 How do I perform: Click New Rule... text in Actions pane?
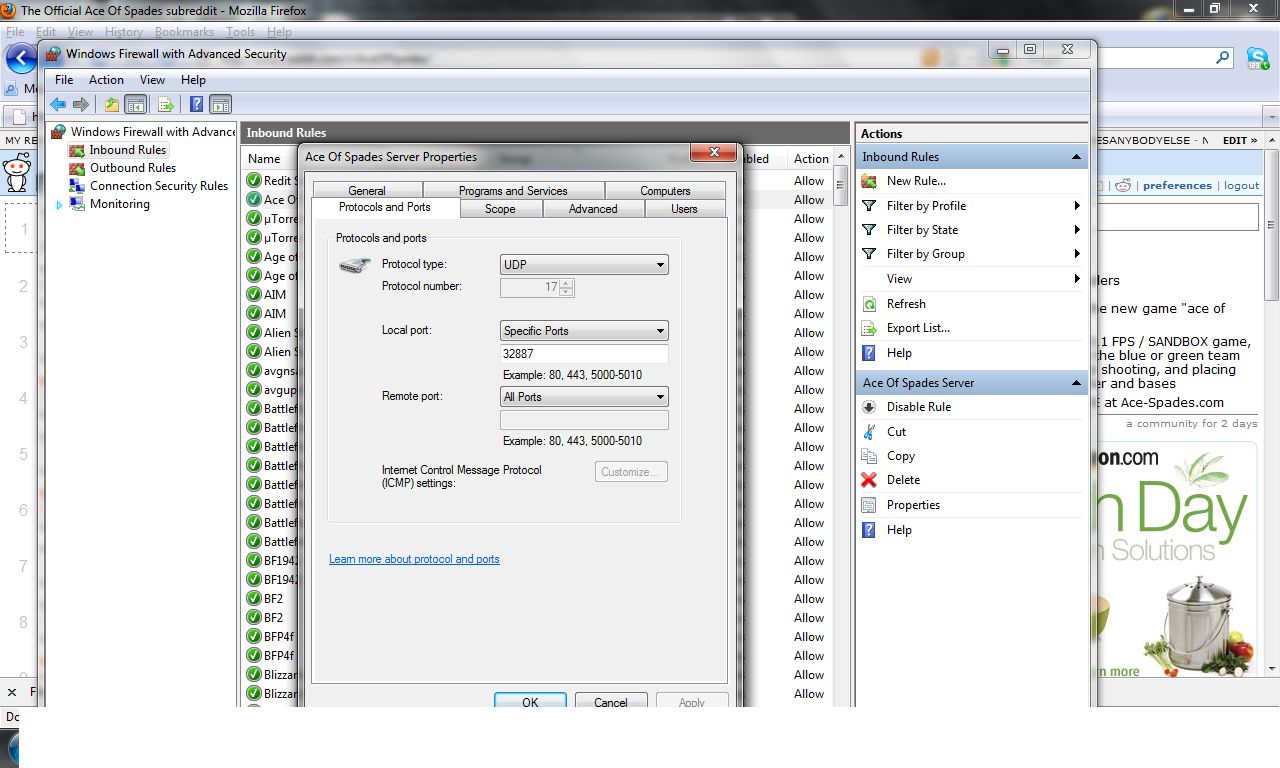tap(916, 181)
